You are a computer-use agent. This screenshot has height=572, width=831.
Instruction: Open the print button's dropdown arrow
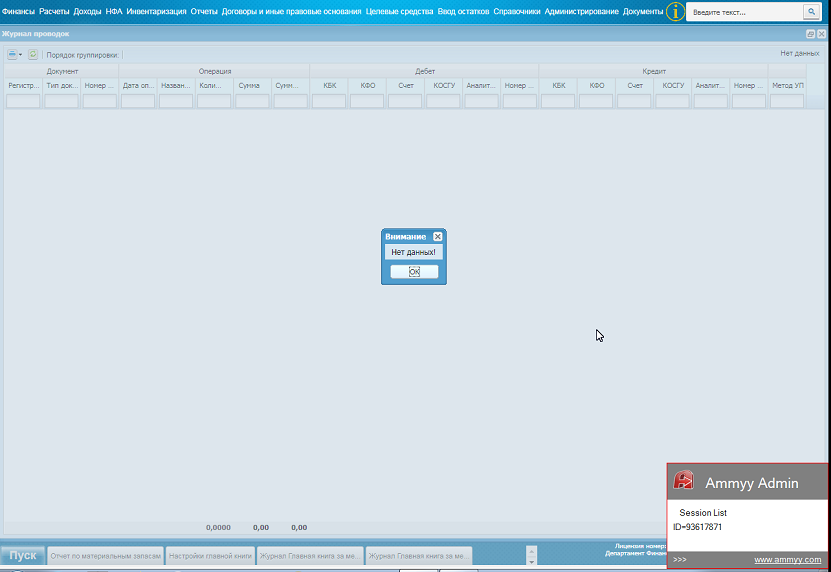[21, 55]
